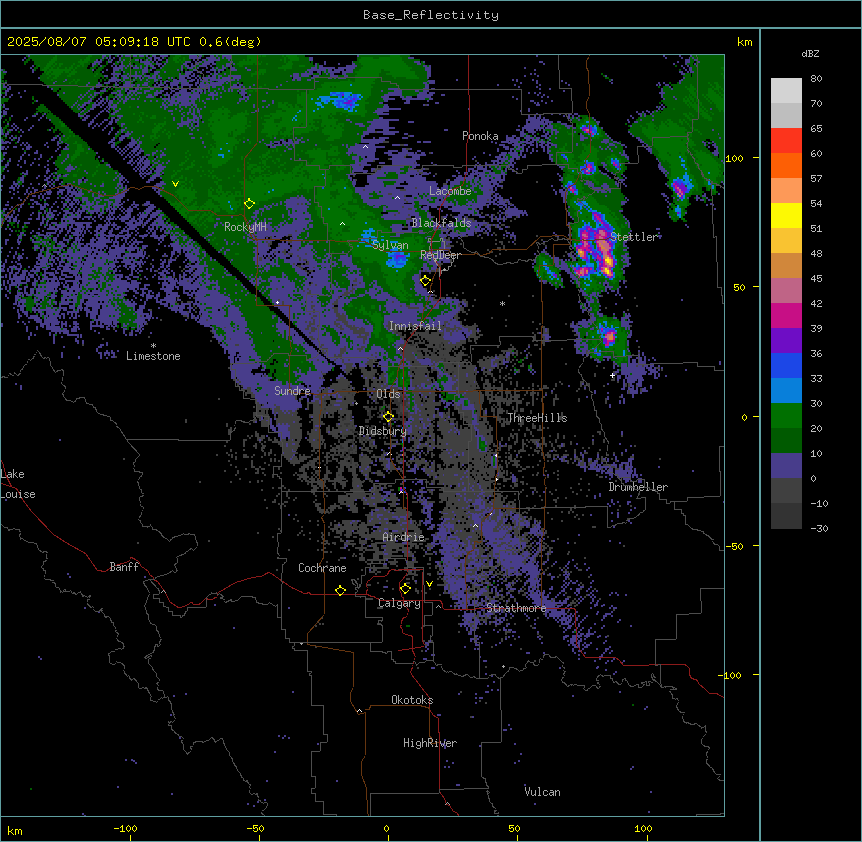The width and height of the screenshot is (862, 842).
Task: Click the Innisfail city label
Action: tap(415, 326)
